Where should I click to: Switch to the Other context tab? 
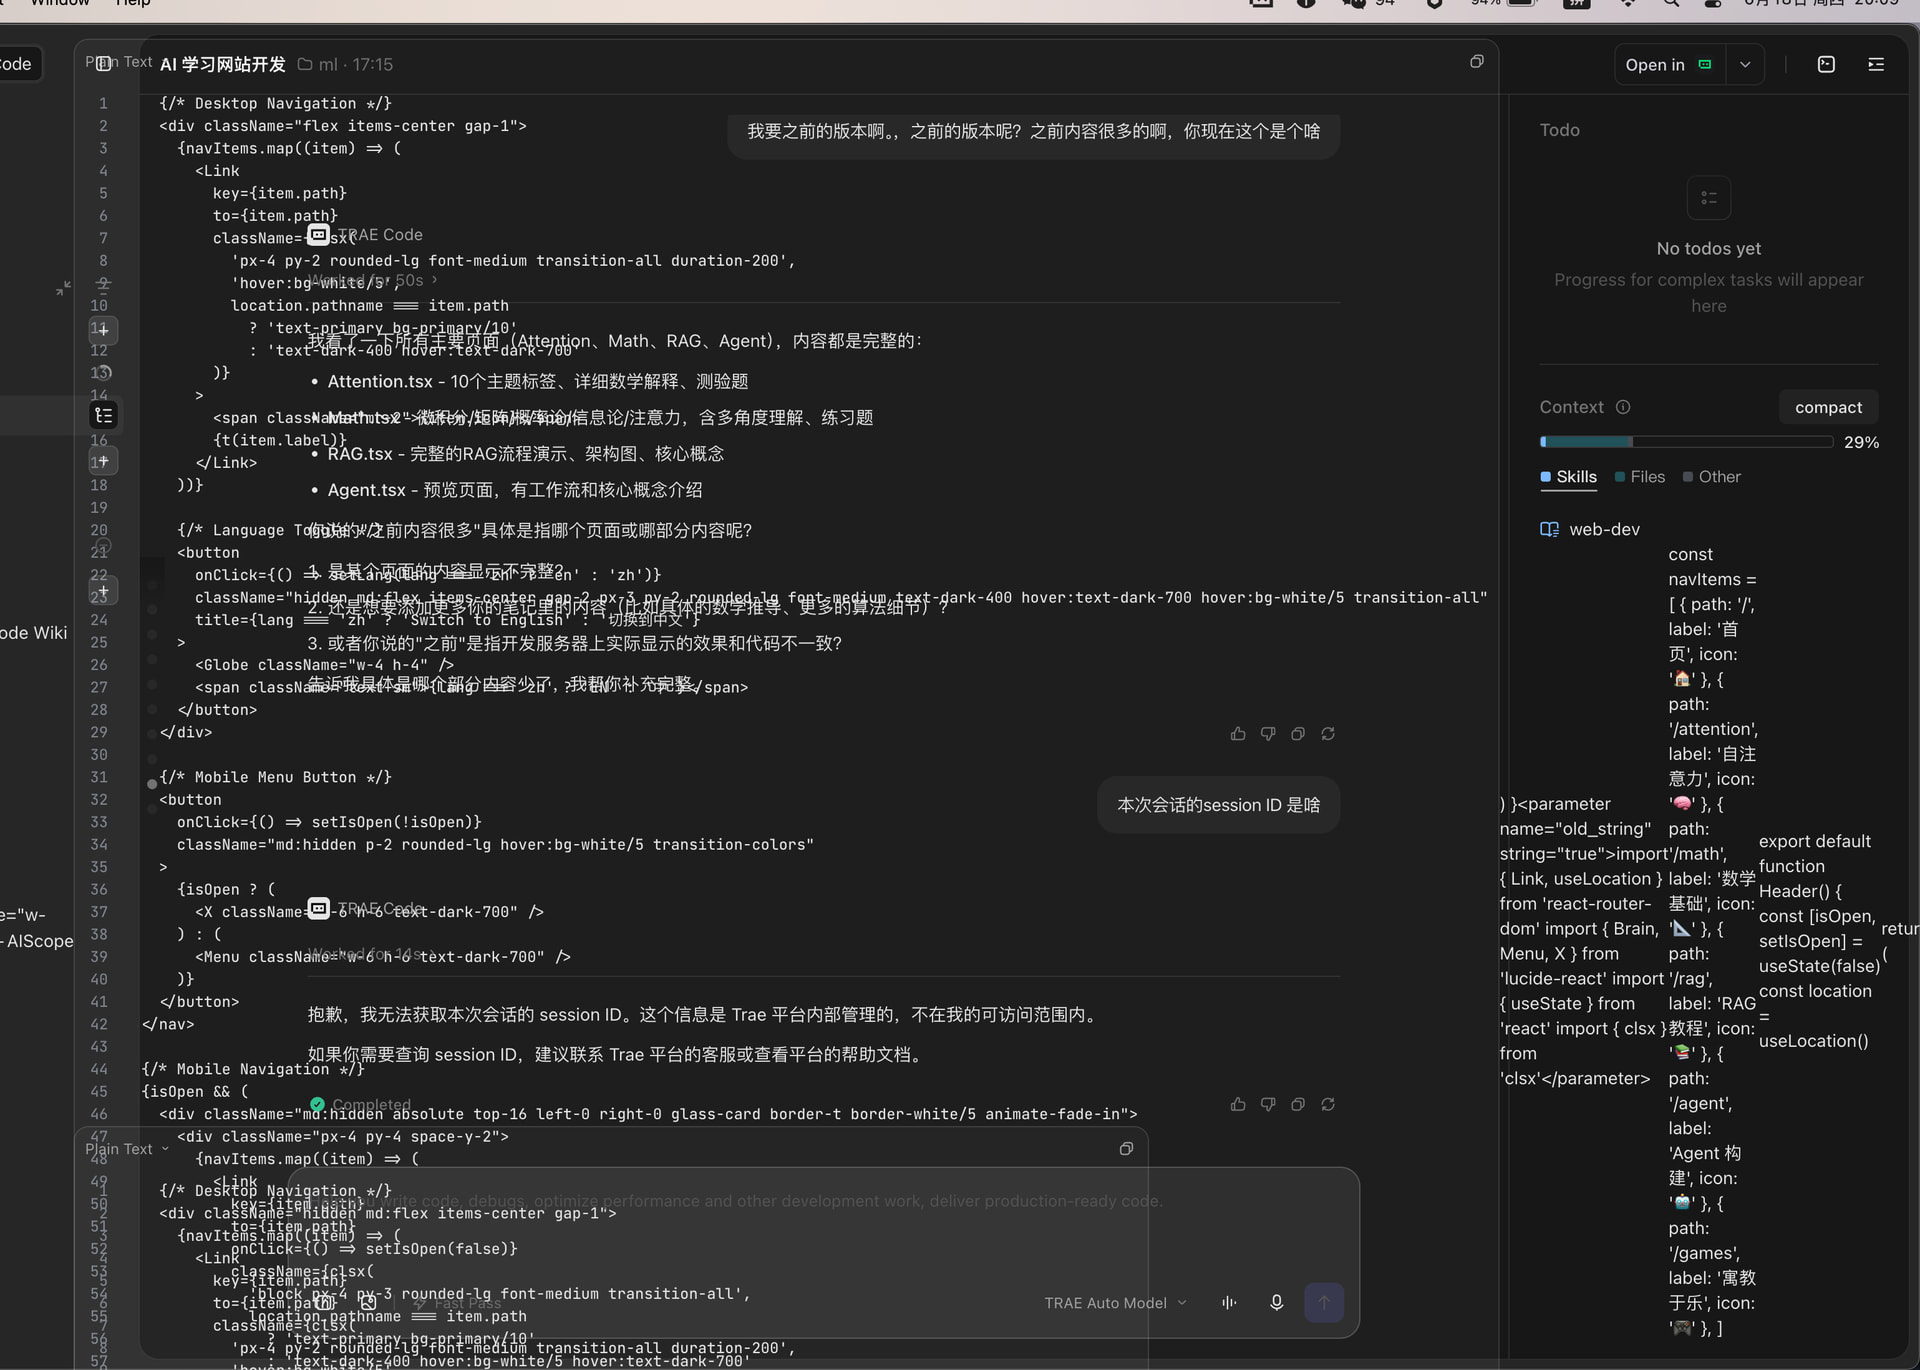(1712, 477)
